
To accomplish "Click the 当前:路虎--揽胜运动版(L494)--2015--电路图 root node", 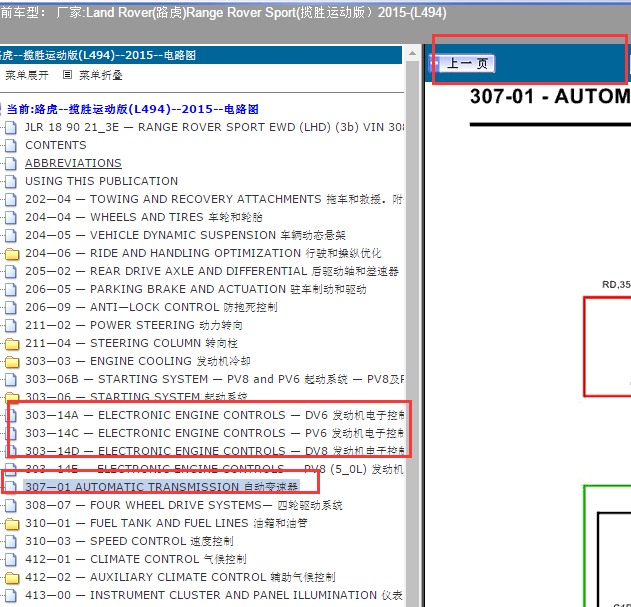I will (x=132, y=109).
